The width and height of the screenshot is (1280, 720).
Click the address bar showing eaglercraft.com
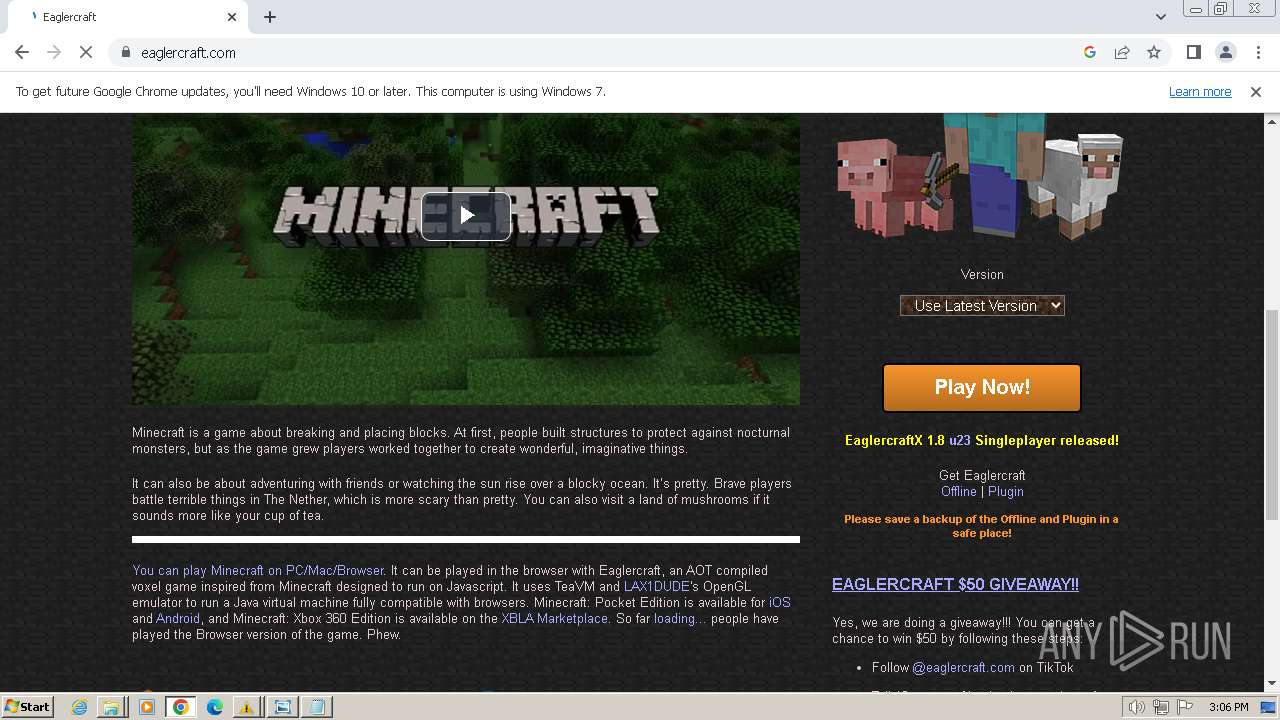pos(600,52)
